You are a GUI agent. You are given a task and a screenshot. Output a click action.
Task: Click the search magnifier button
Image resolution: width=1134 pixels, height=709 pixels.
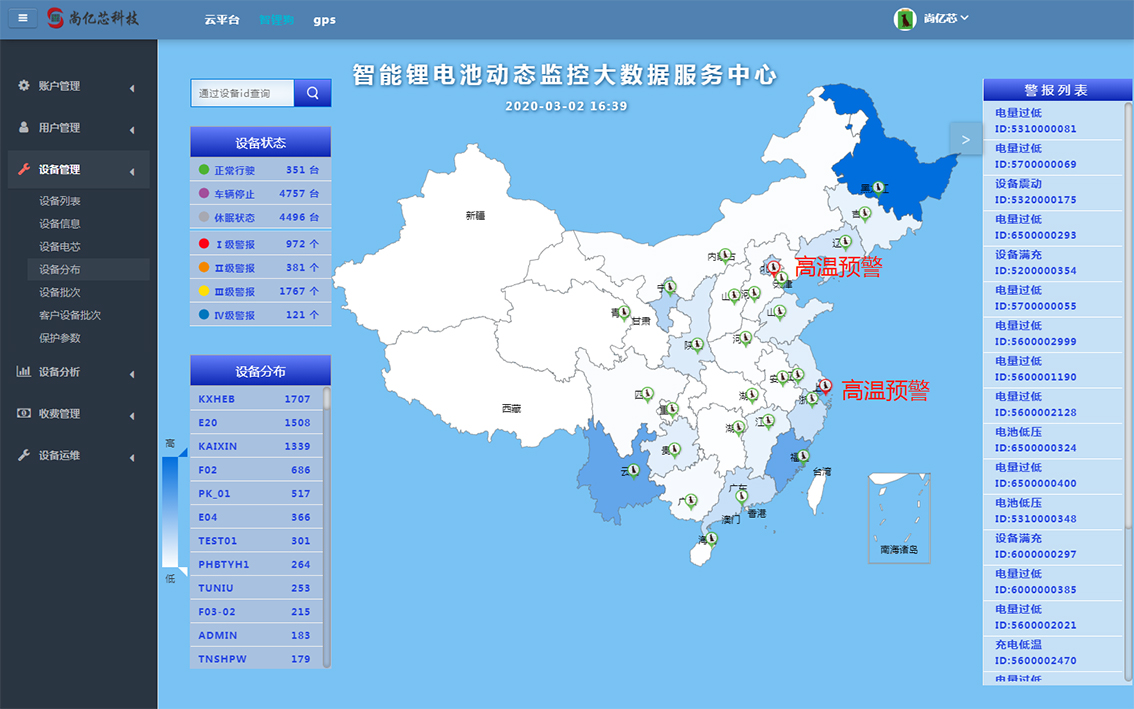coord(313,93)
